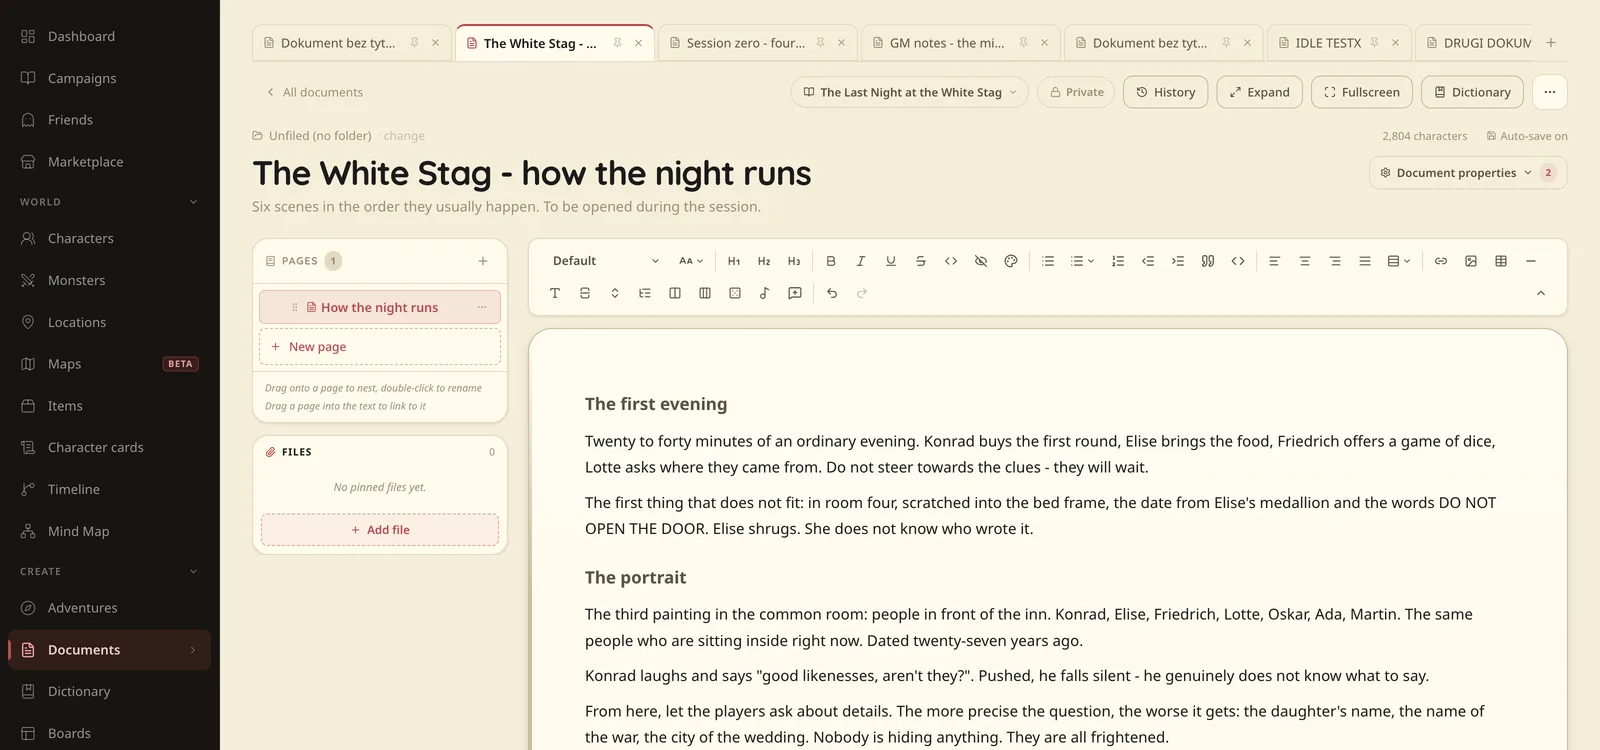Open the AA font size dropdown
Image resolution: width=1600 pixels, height=750 pixels.
click(x=691, y=261)
